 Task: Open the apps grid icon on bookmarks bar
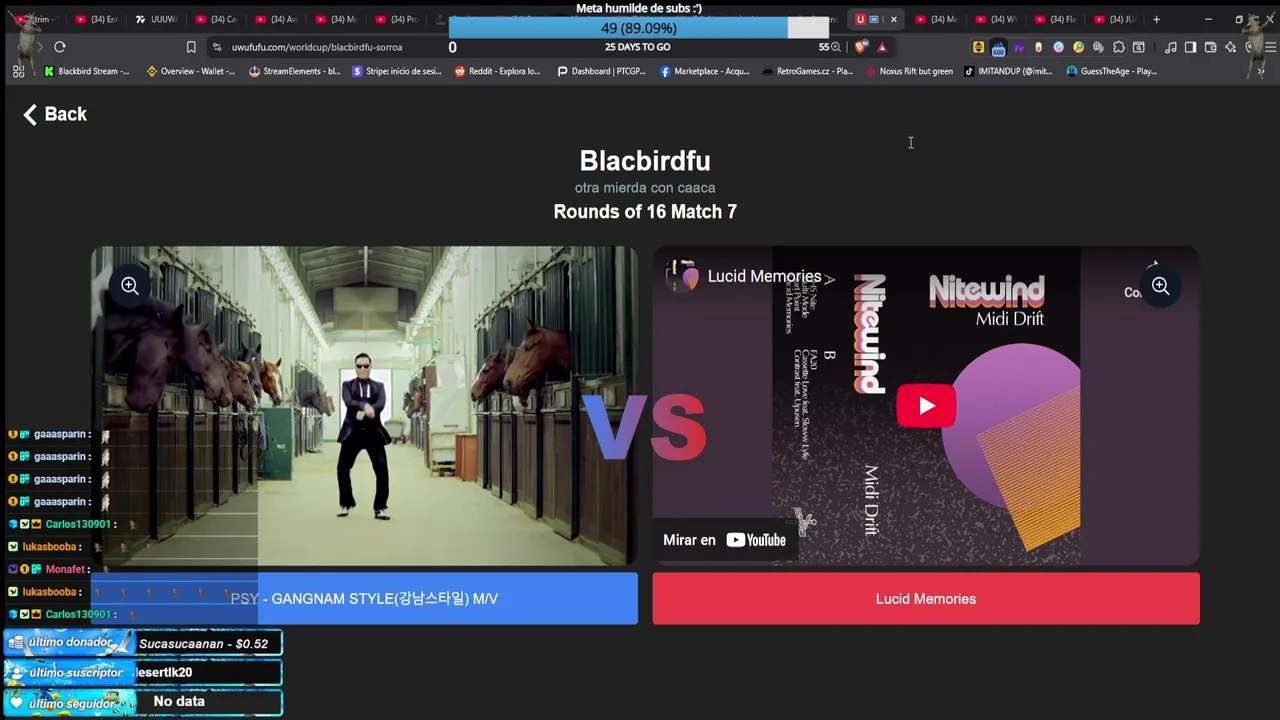click(18, 71)
